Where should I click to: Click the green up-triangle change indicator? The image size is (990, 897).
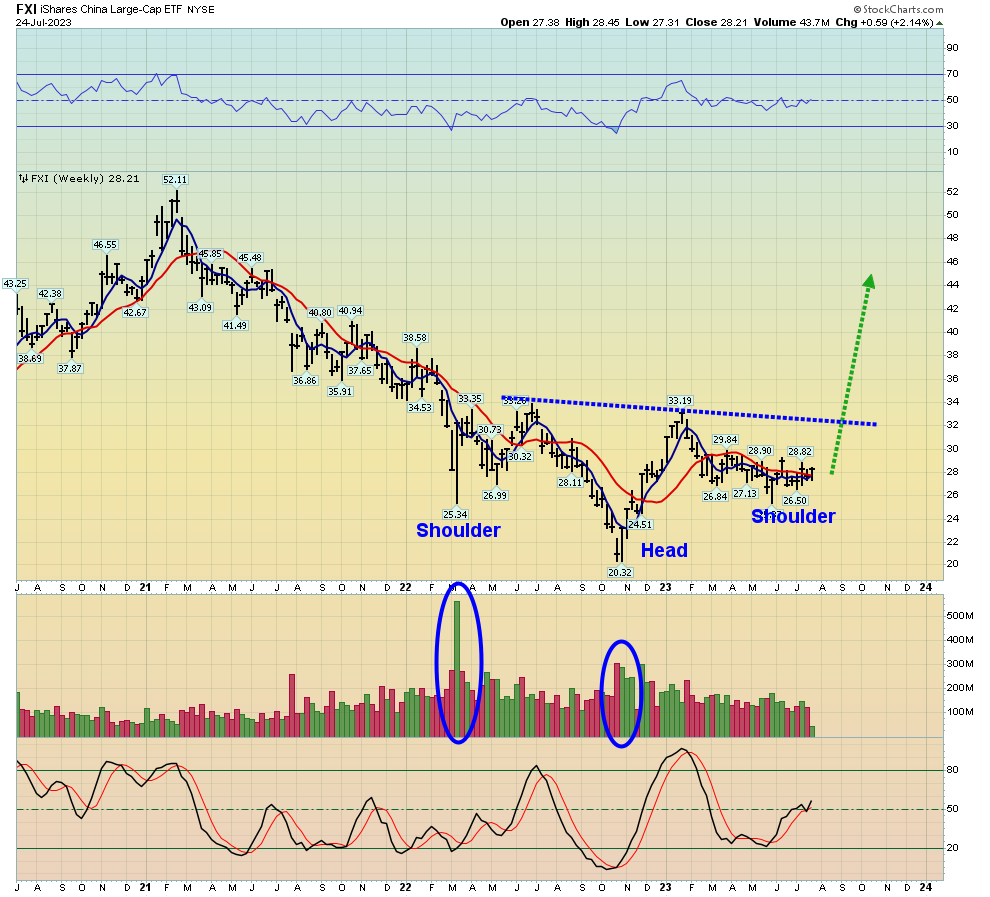939,23
